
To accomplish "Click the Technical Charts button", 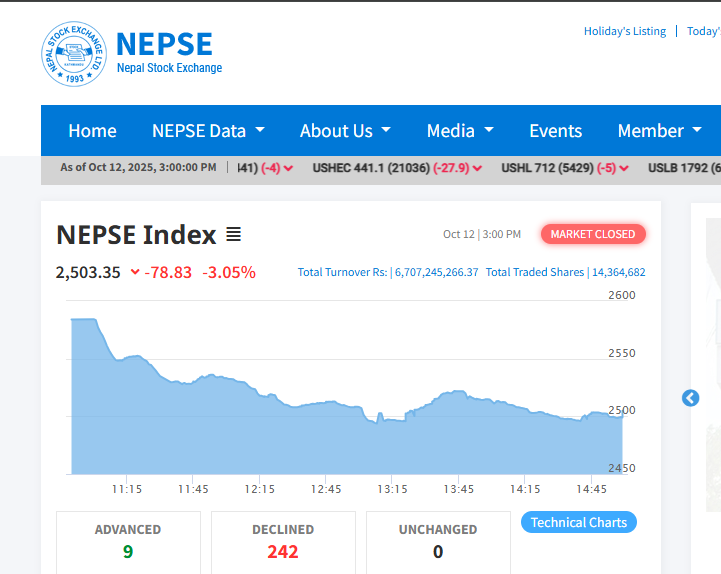I will [x=578, y=522].
